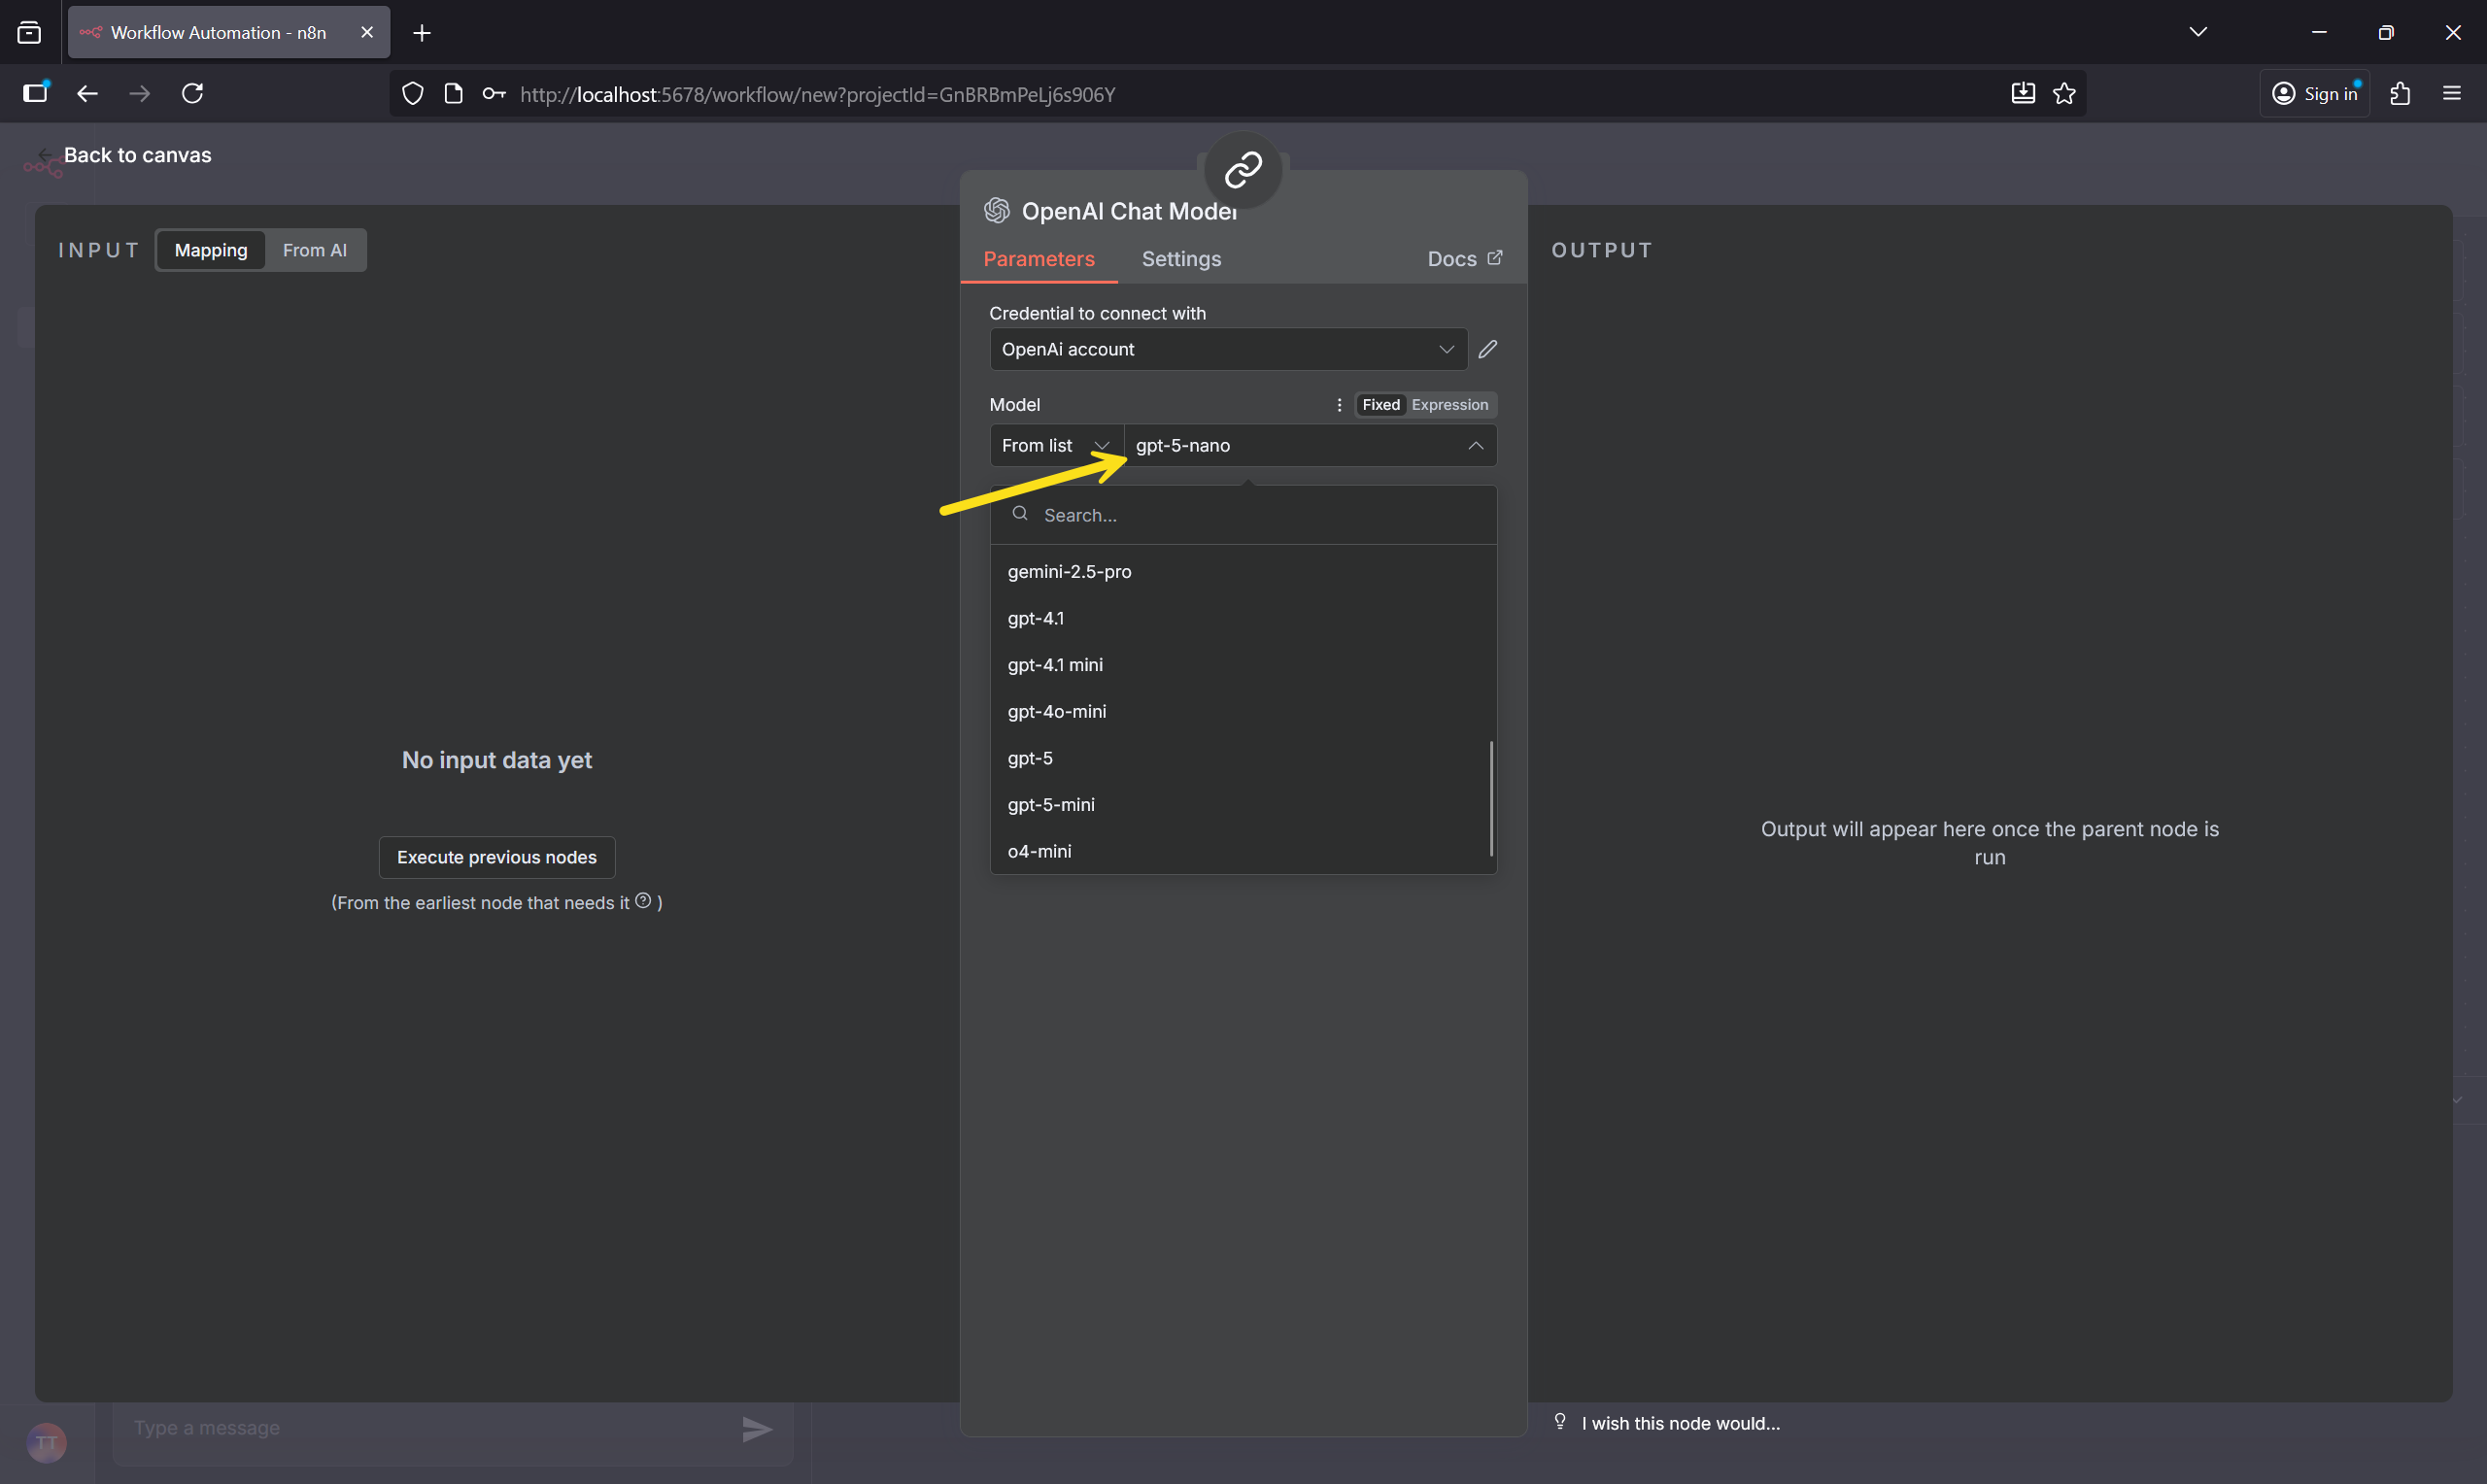Click the browser back arrow
The width and height of the screenshot is (2487, 1484).
pos(87,93)
